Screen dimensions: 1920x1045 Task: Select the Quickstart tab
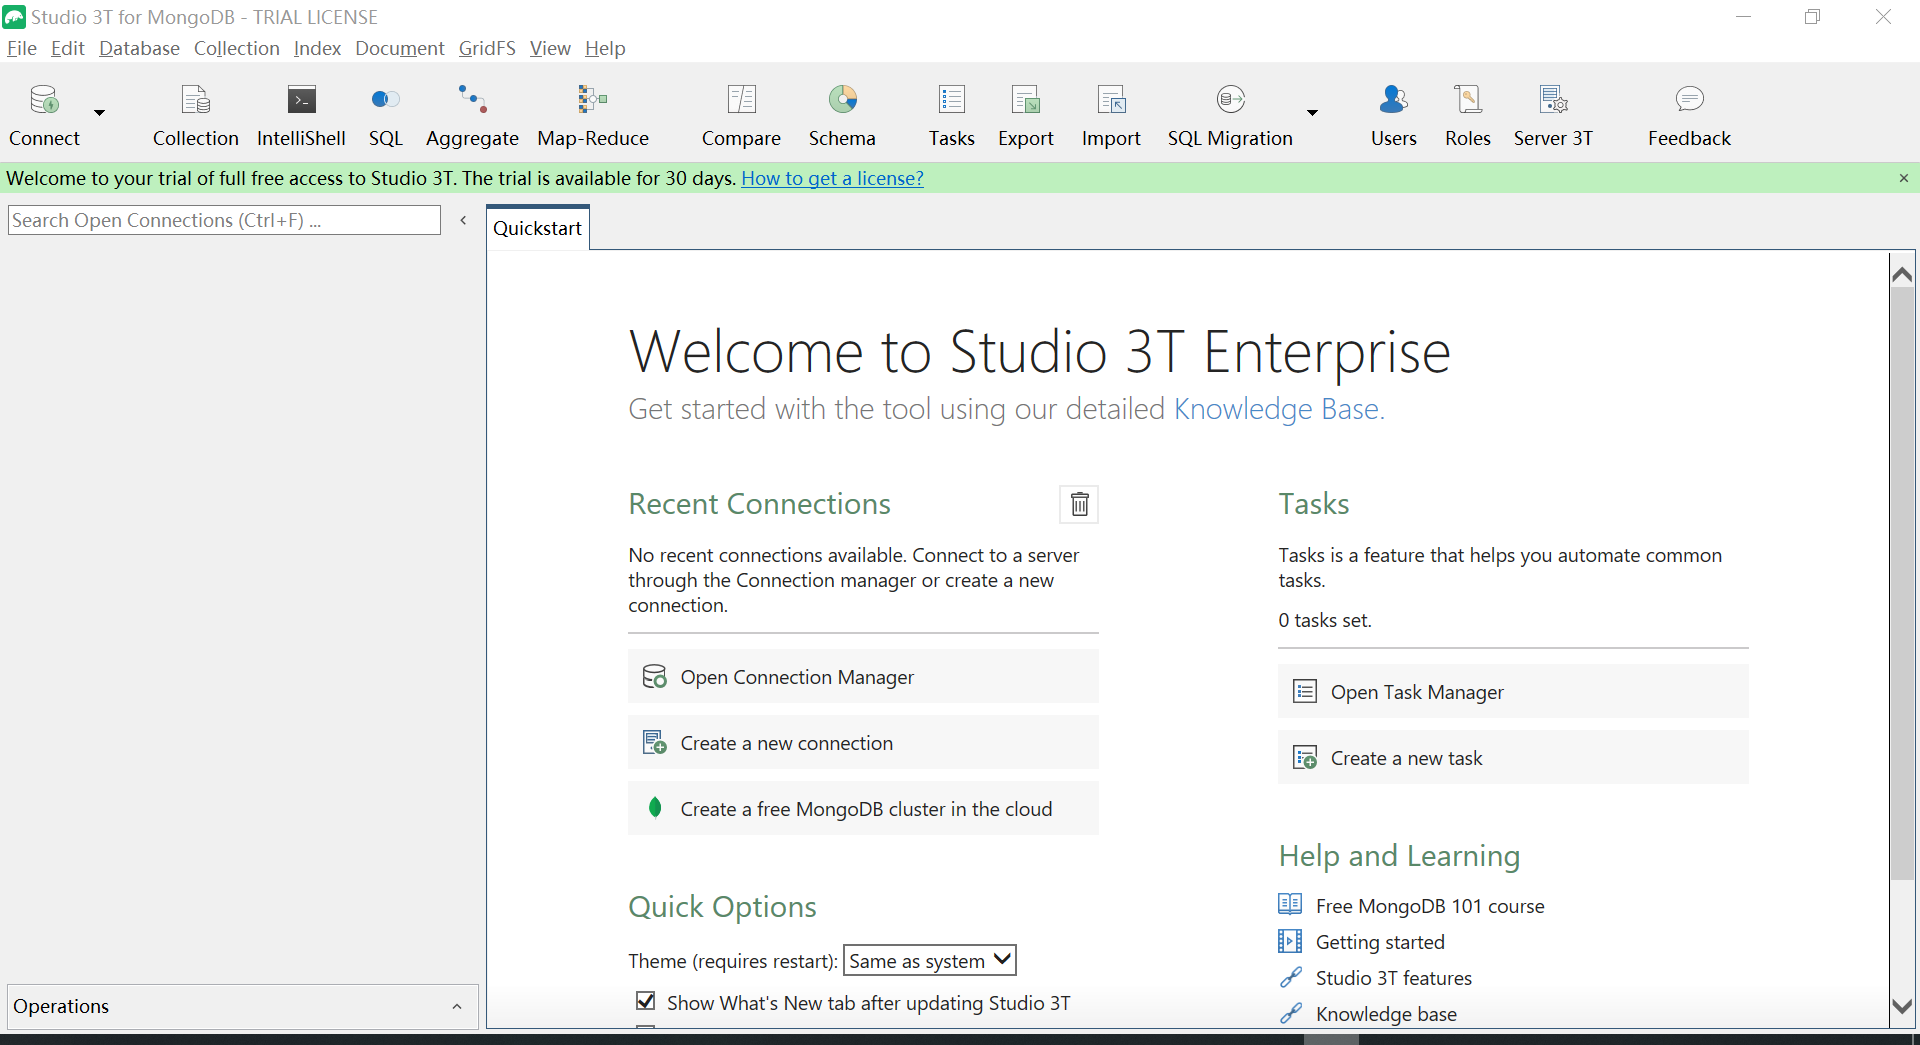[x=537, y=228]
